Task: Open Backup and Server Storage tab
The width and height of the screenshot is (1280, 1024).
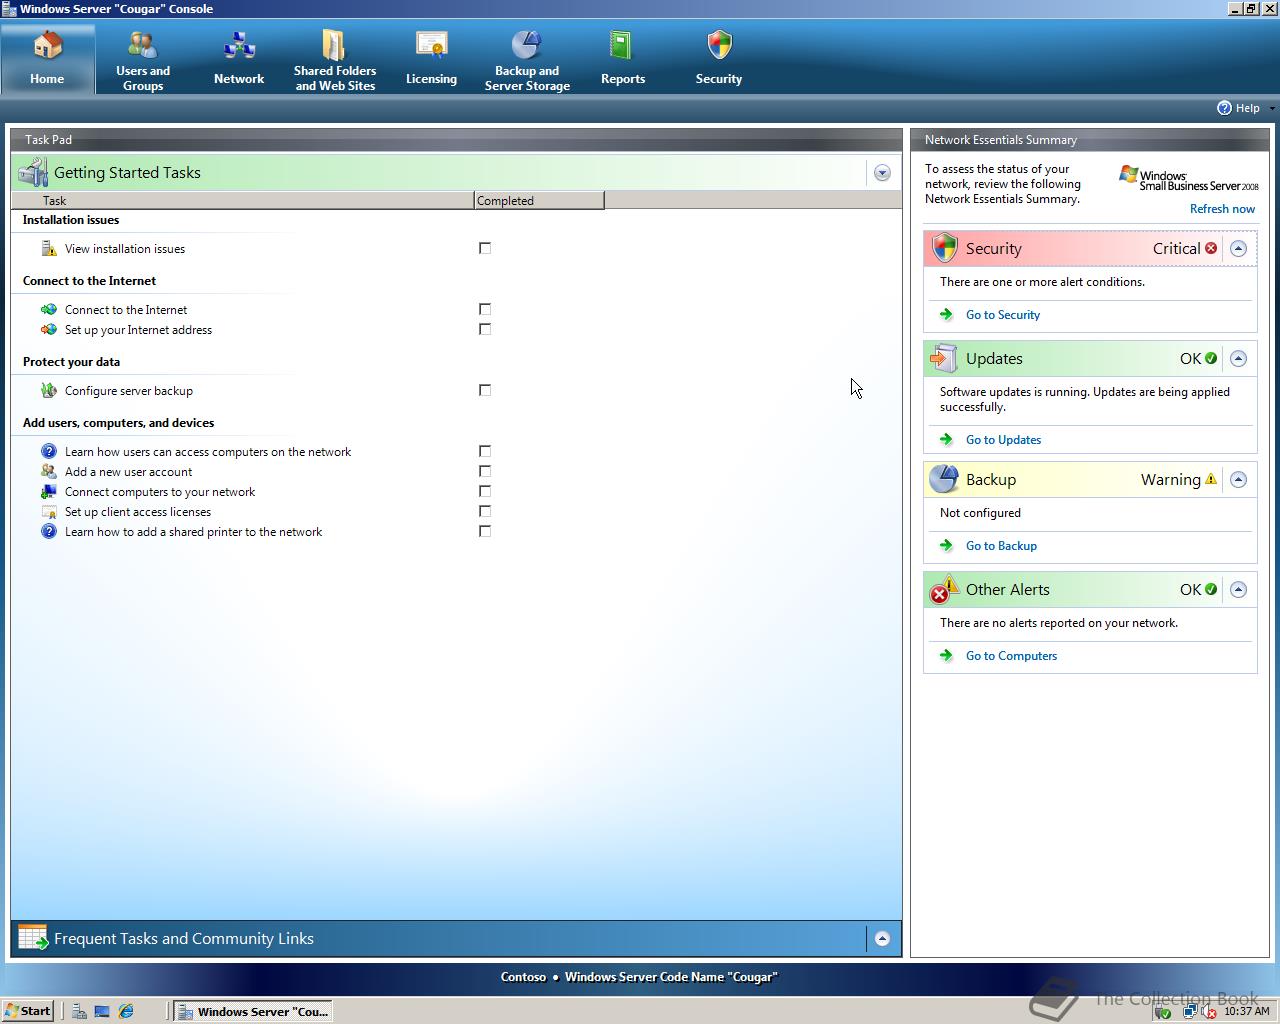Action: click(x=527, y=59)
